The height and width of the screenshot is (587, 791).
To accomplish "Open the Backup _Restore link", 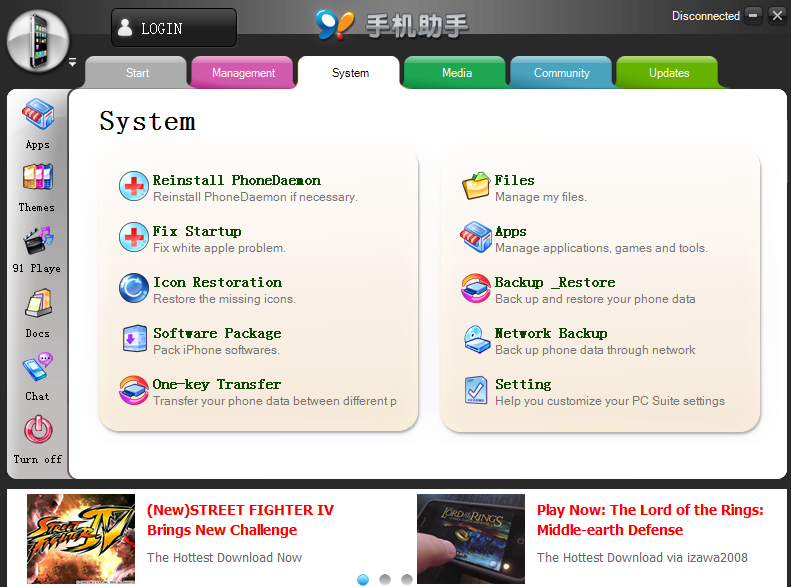I will 555,282.
